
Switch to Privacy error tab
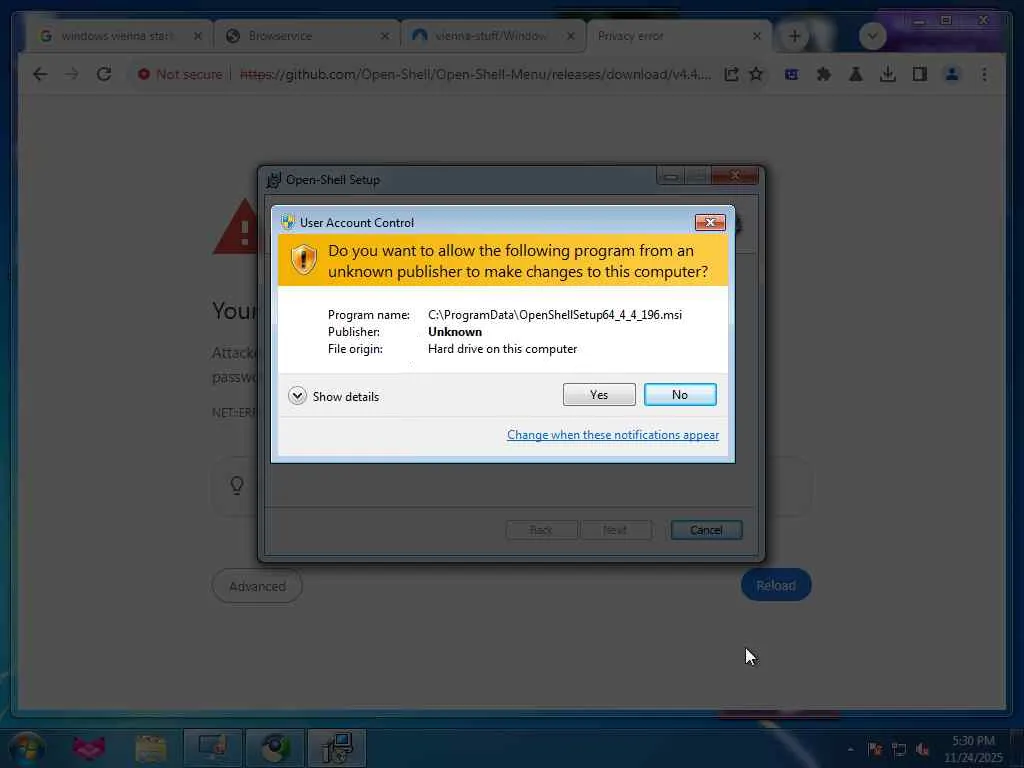pos(669,36)
